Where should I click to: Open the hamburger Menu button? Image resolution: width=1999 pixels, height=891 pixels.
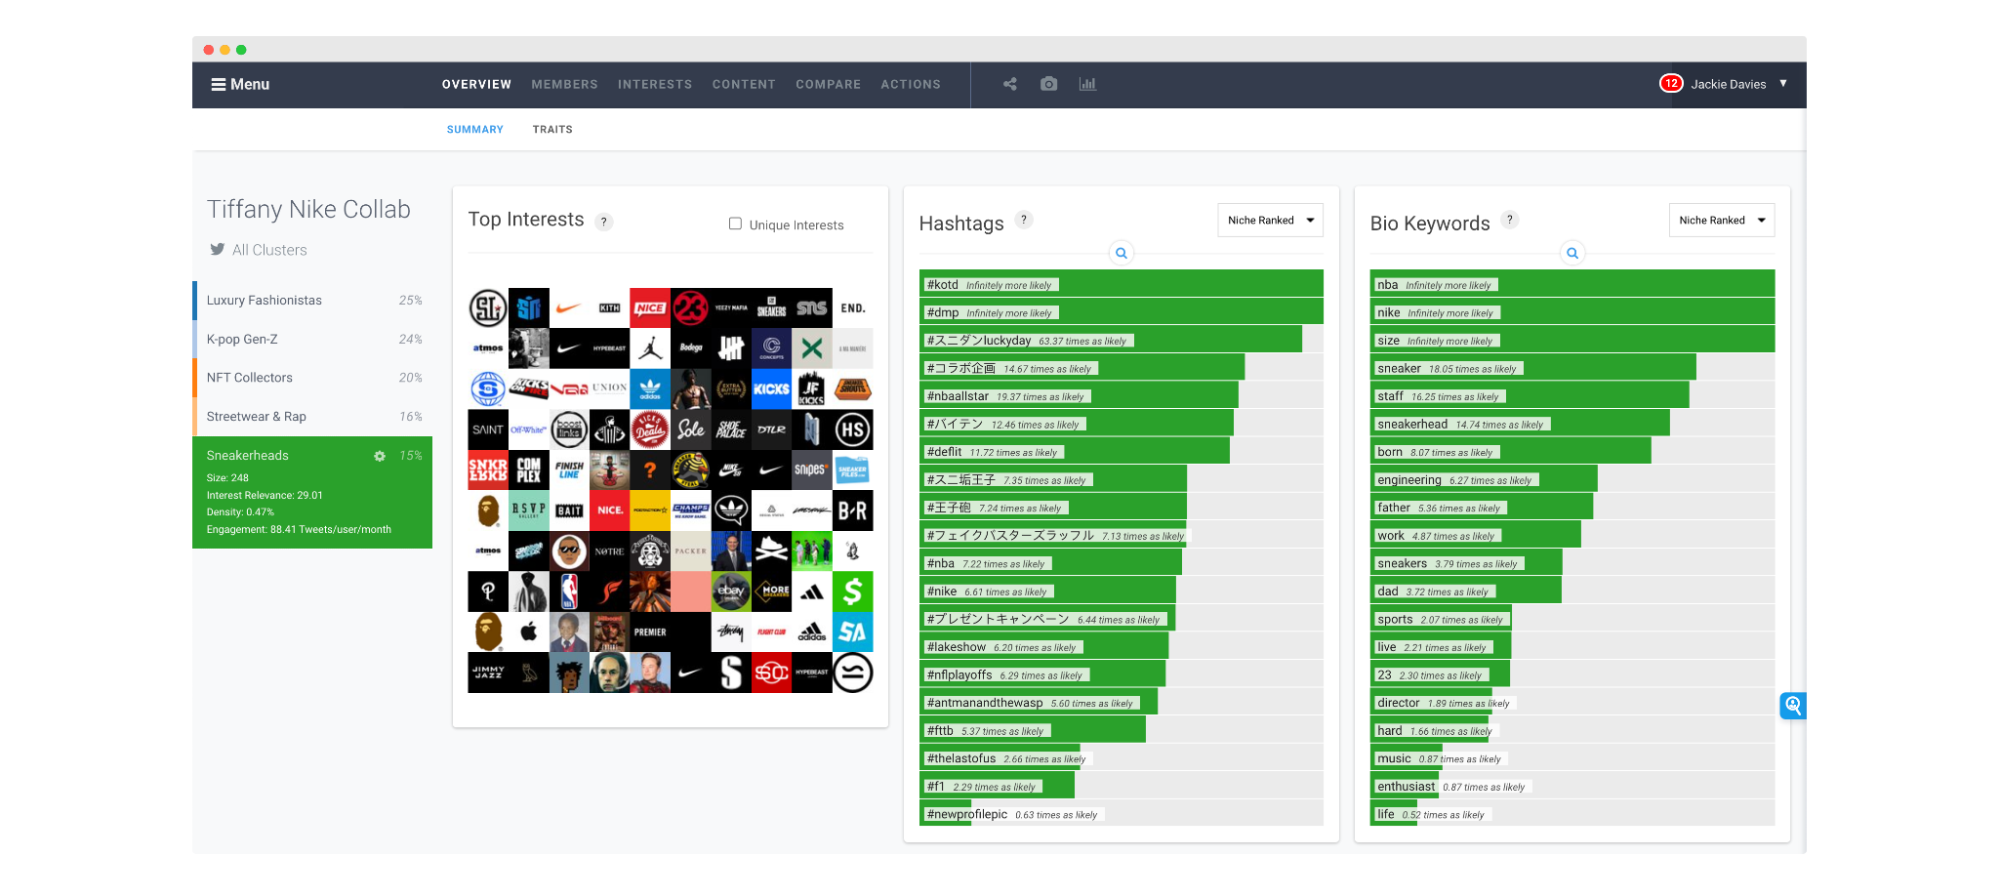[x=240, y=85]
